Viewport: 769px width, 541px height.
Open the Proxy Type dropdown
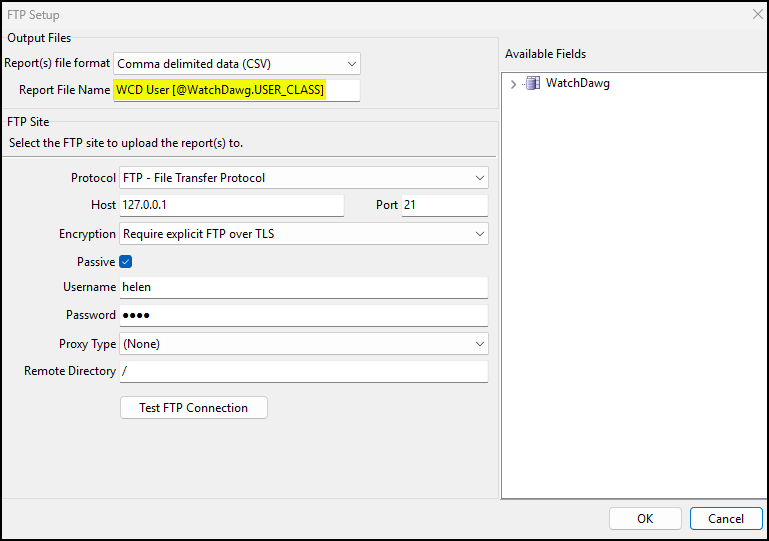(303, 344)
